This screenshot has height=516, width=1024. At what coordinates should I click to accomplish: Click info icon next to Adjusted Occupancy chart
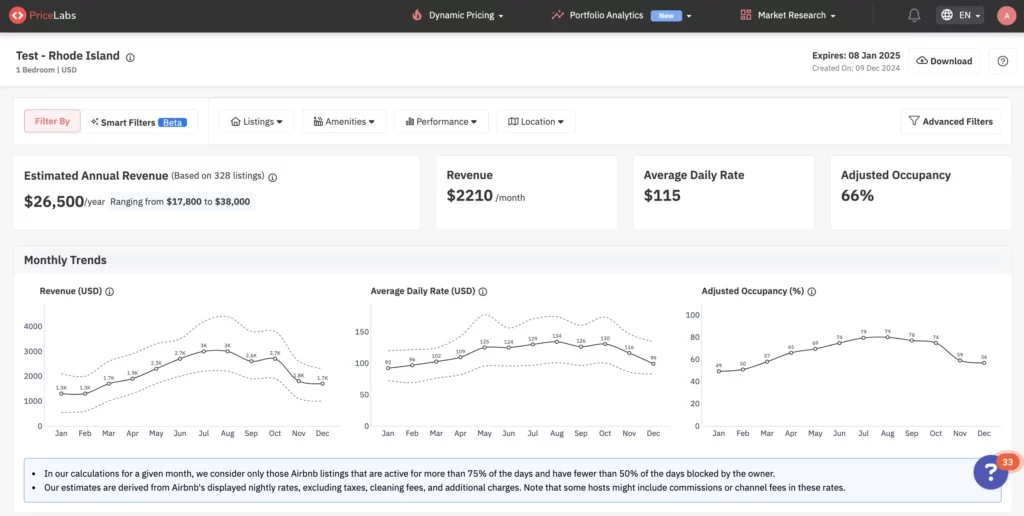pos(812,292)
